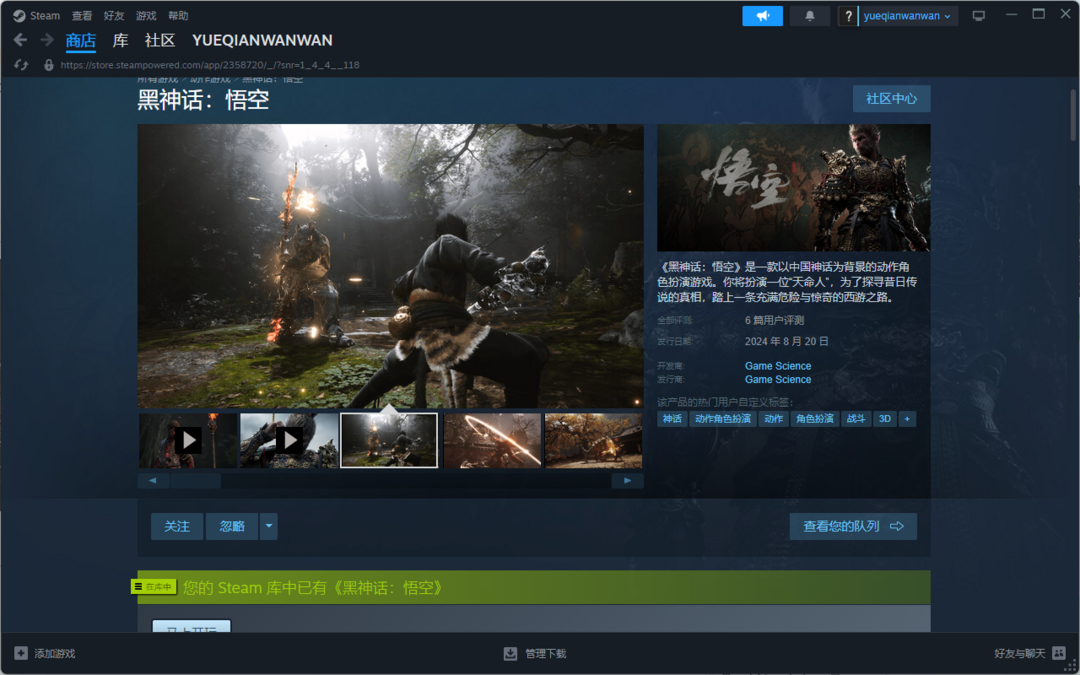Open the notifications bell
Screen dimensions: 1080x675
click(x=809, y=16)
